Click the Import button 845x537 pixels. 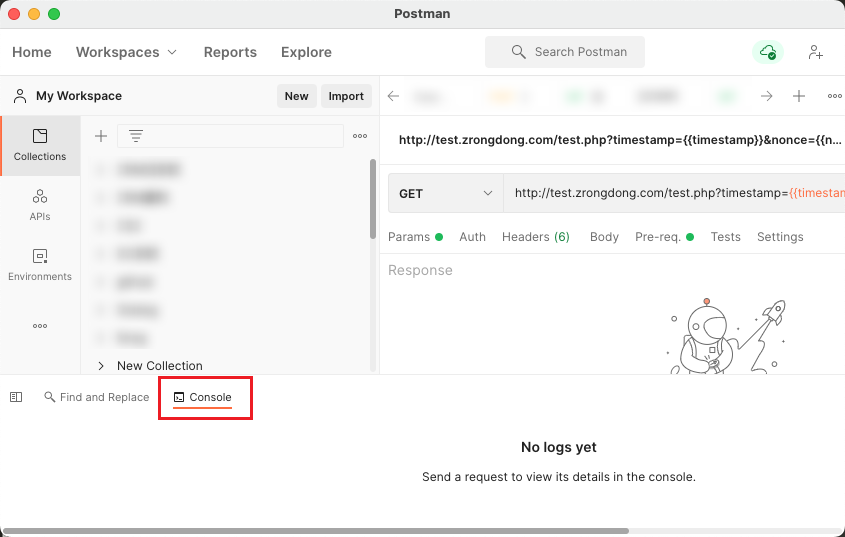[x=346, y=96]
